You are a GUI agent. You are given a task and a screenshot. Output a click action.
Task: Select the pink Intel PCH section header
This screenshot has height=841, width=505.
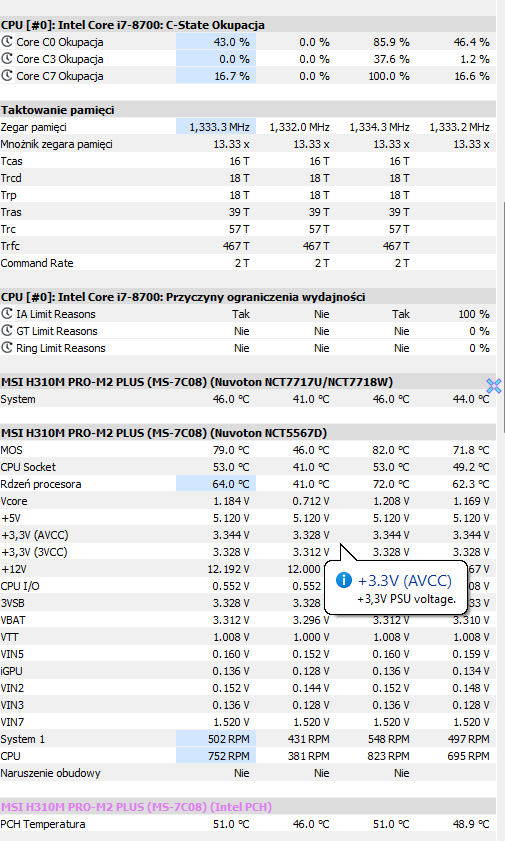pyautogui.click(x=248, y=807)
